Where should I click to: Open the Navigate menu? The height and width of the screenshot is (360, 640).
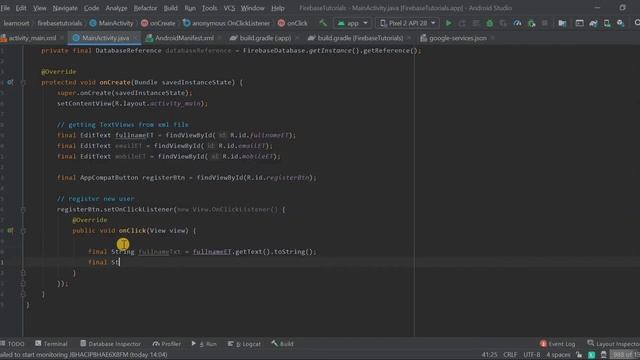click(65, 8)
